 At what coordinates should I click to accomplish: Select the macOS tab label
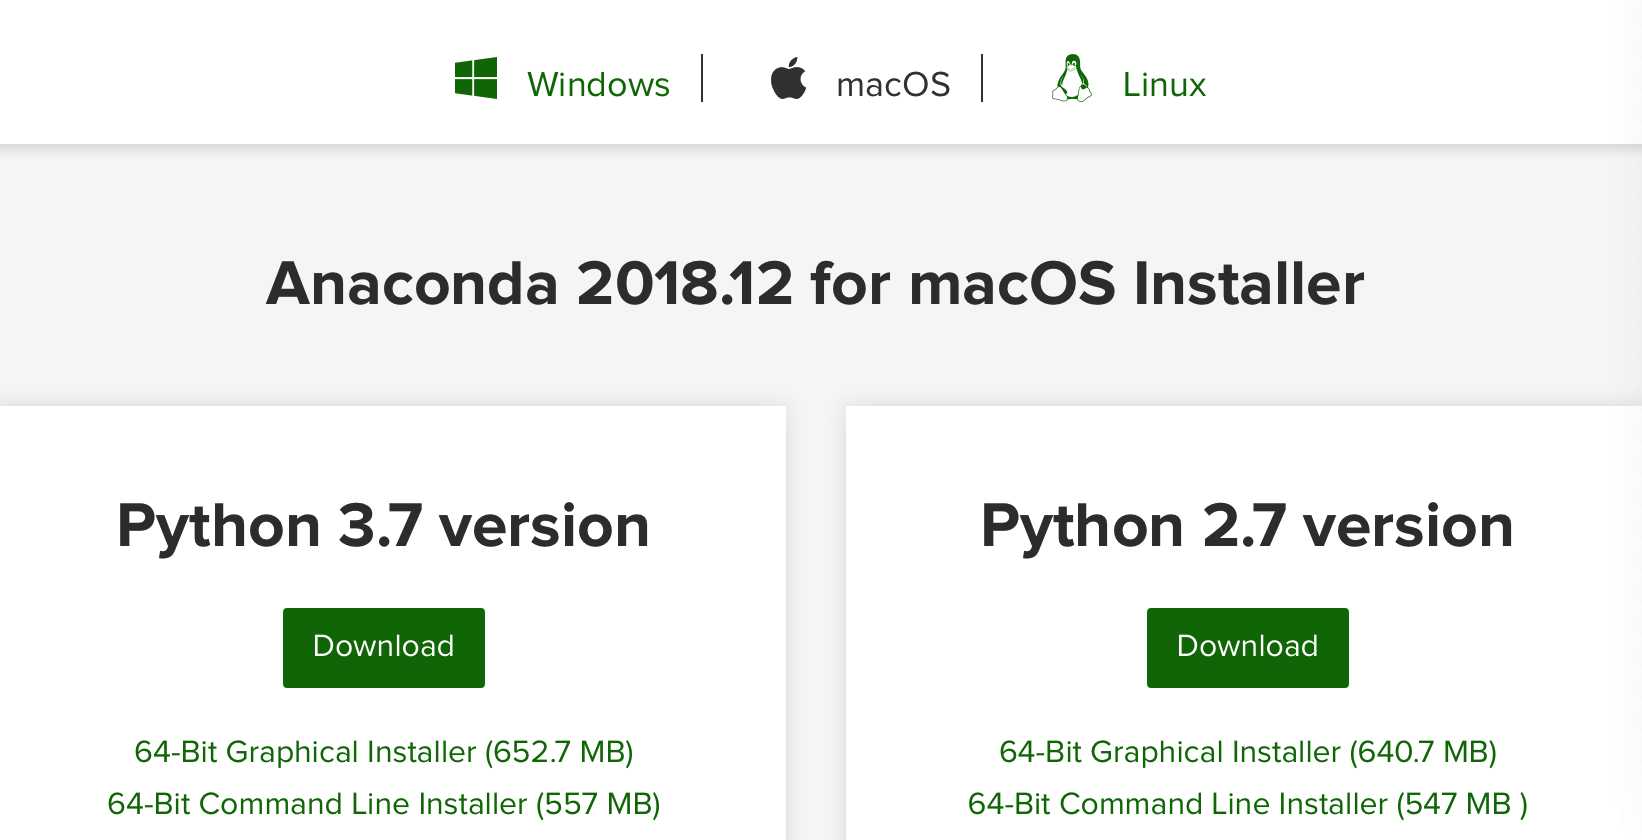coord(893,85)
